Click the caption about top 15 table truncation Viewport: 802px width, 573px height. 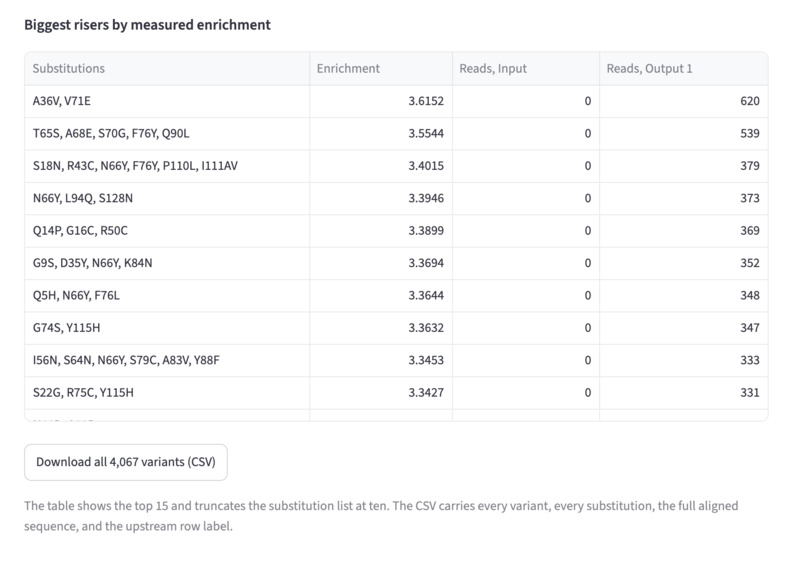pos(381,516)
